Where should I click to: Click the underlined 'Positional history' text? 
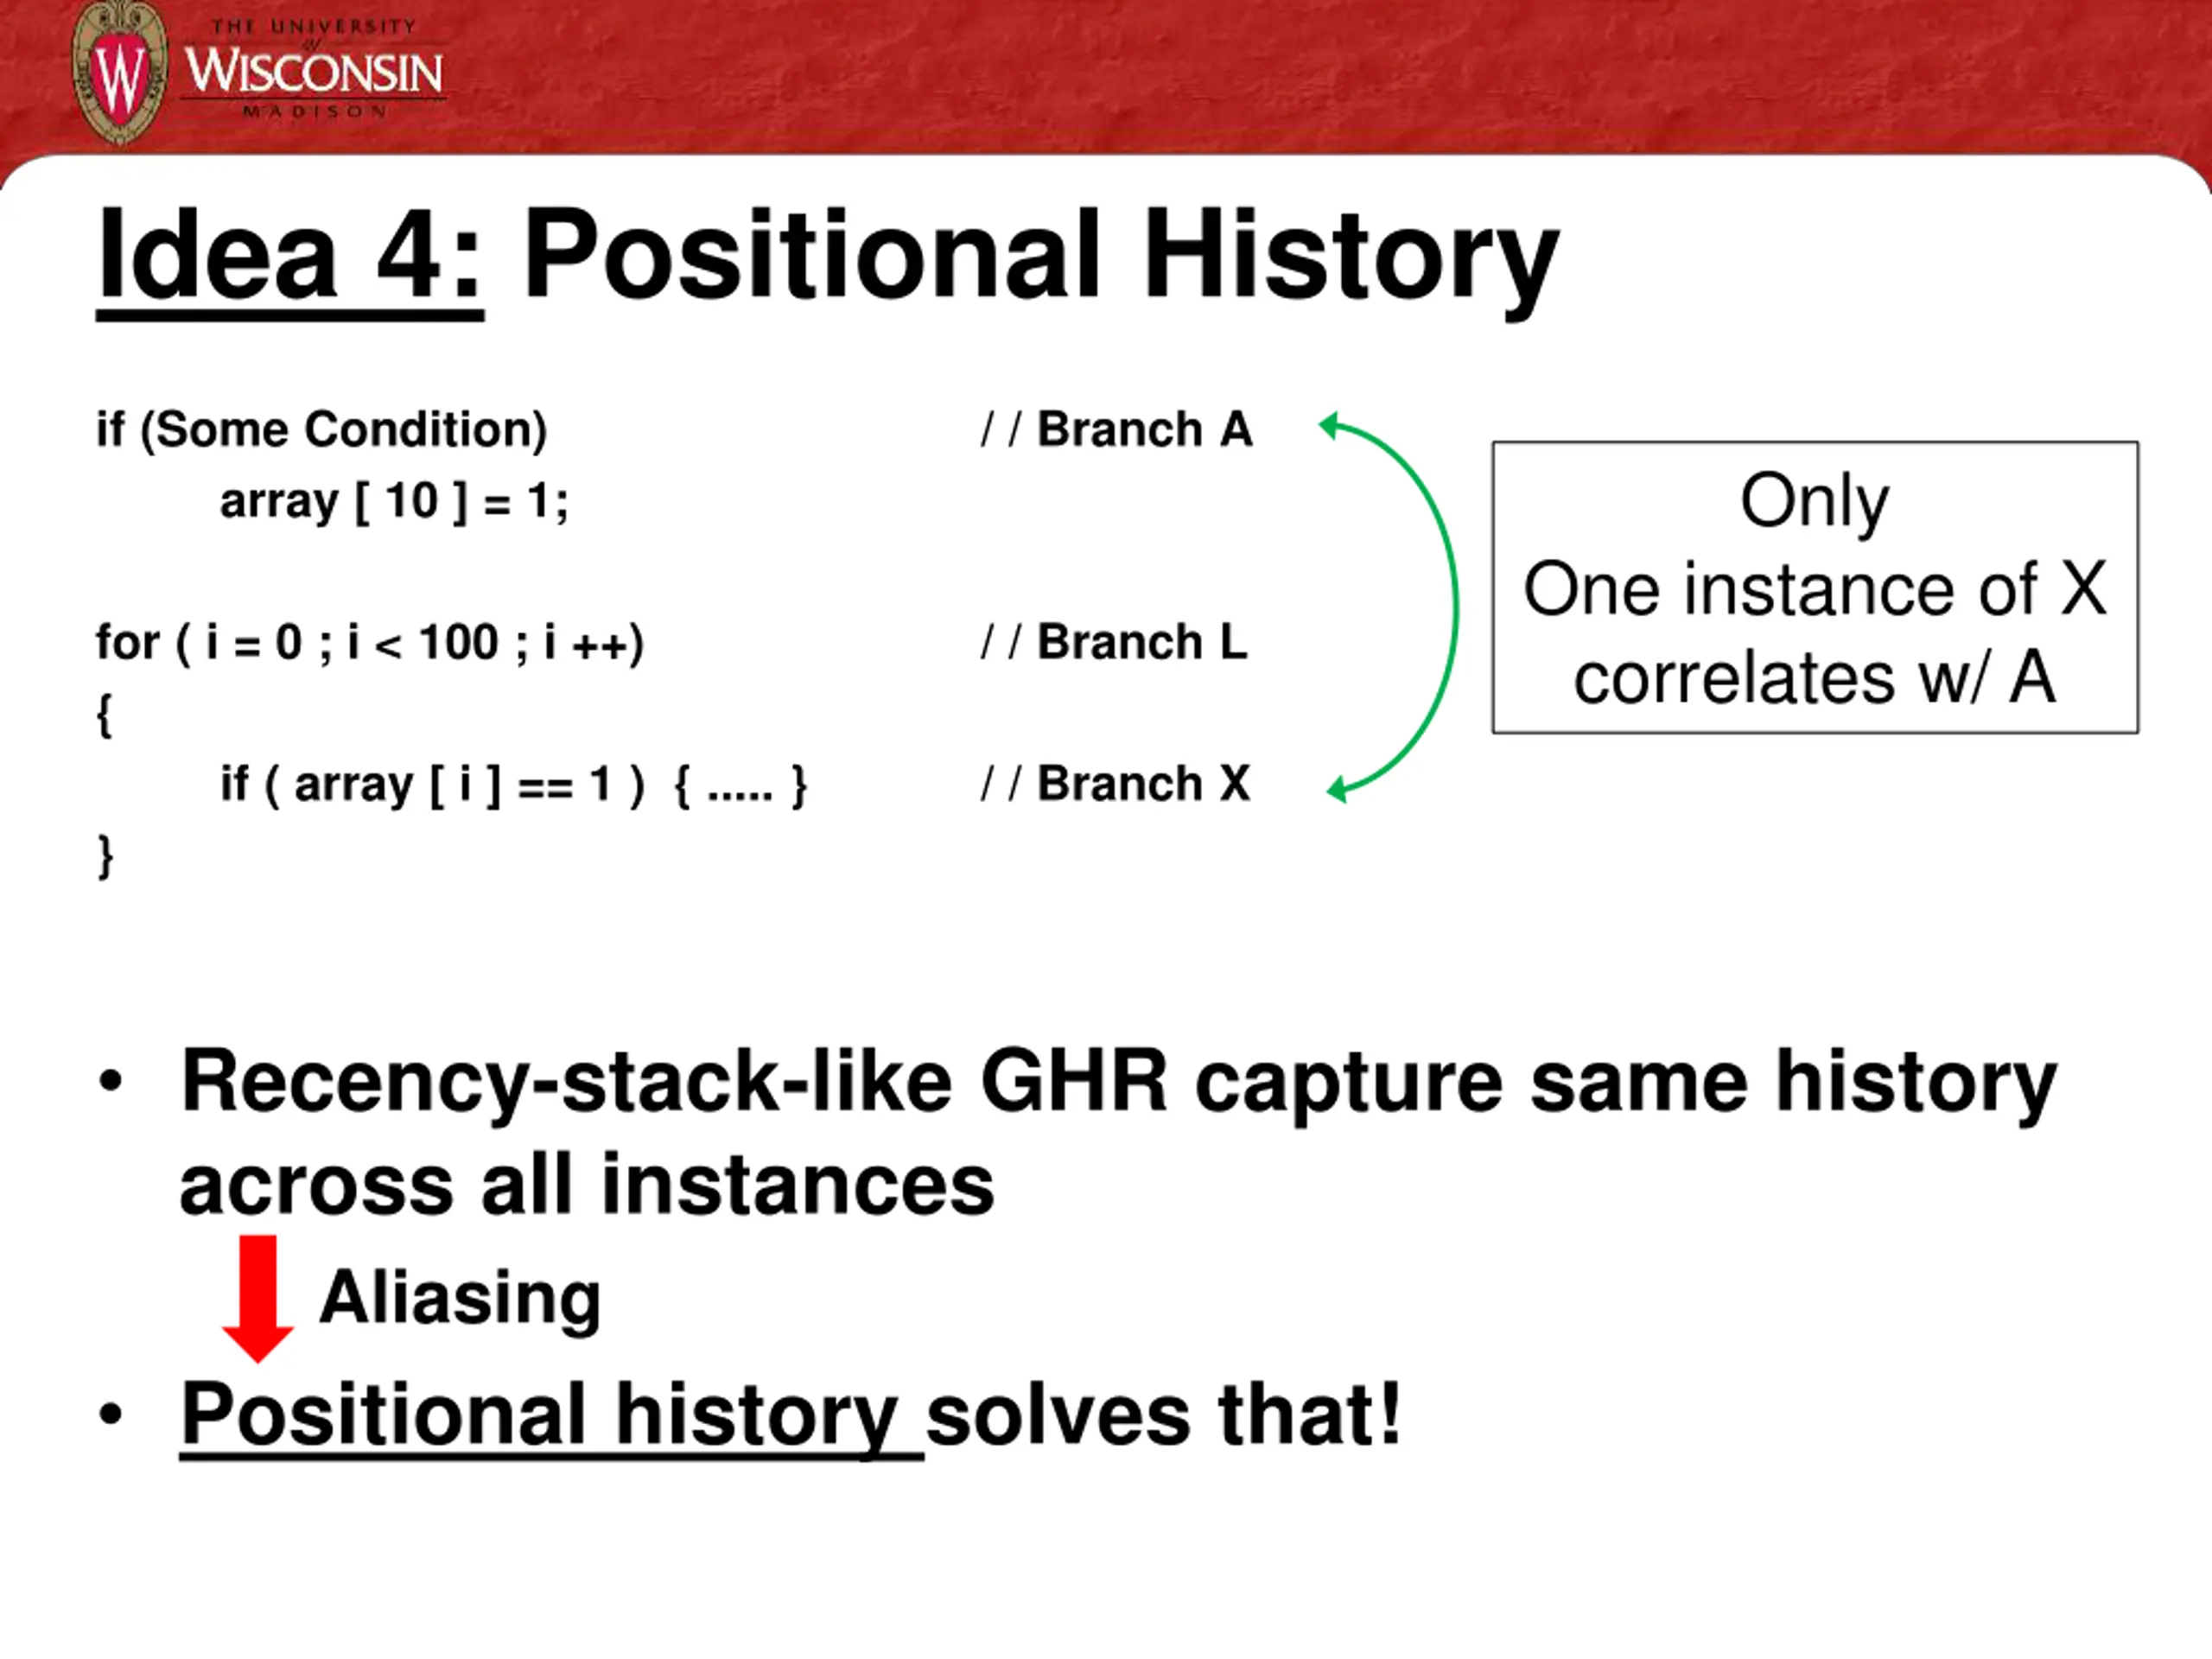(x=540, y=1414)
